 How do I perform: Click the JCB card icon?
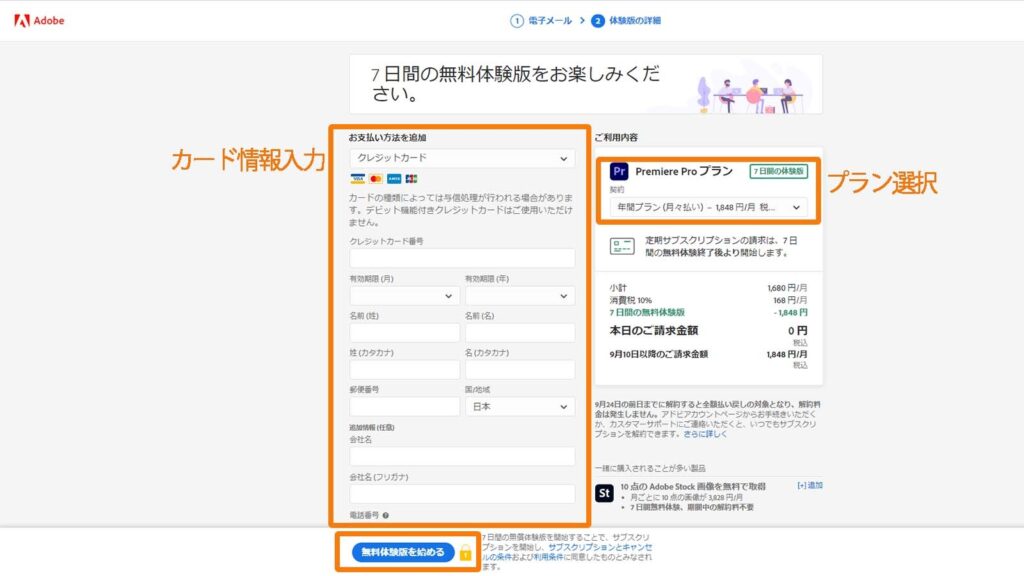click(411, 178)
